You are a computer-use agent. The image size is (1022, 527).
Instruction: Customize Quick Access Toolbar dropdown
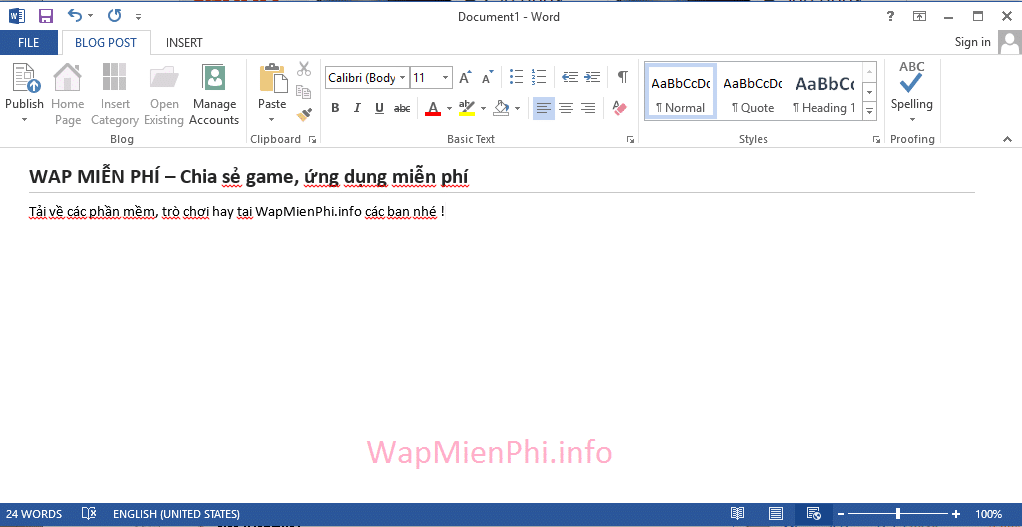pos(138,16)
